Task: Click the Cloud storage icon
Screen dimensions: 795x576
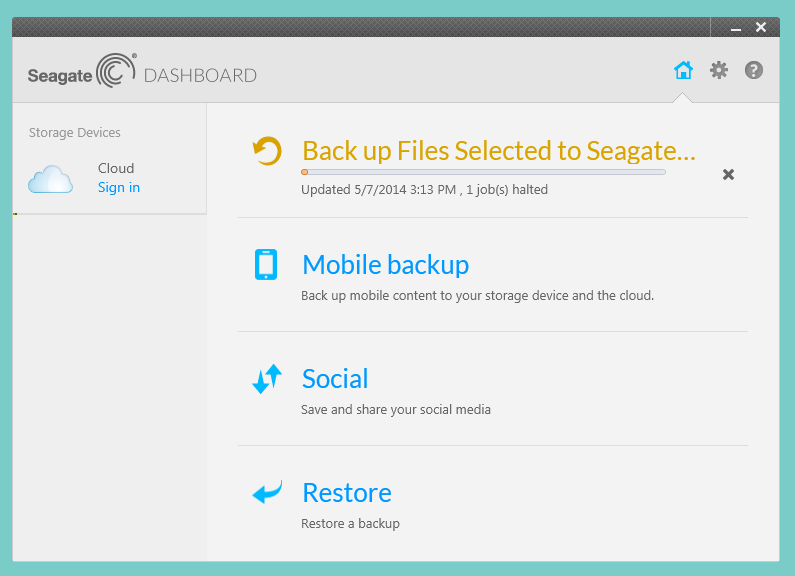Action: 50,180
